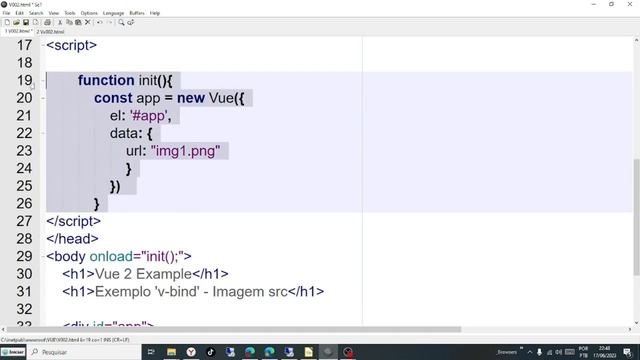
Task: Collapse the fold marker at line 19
Action: [x=43, y=80]
